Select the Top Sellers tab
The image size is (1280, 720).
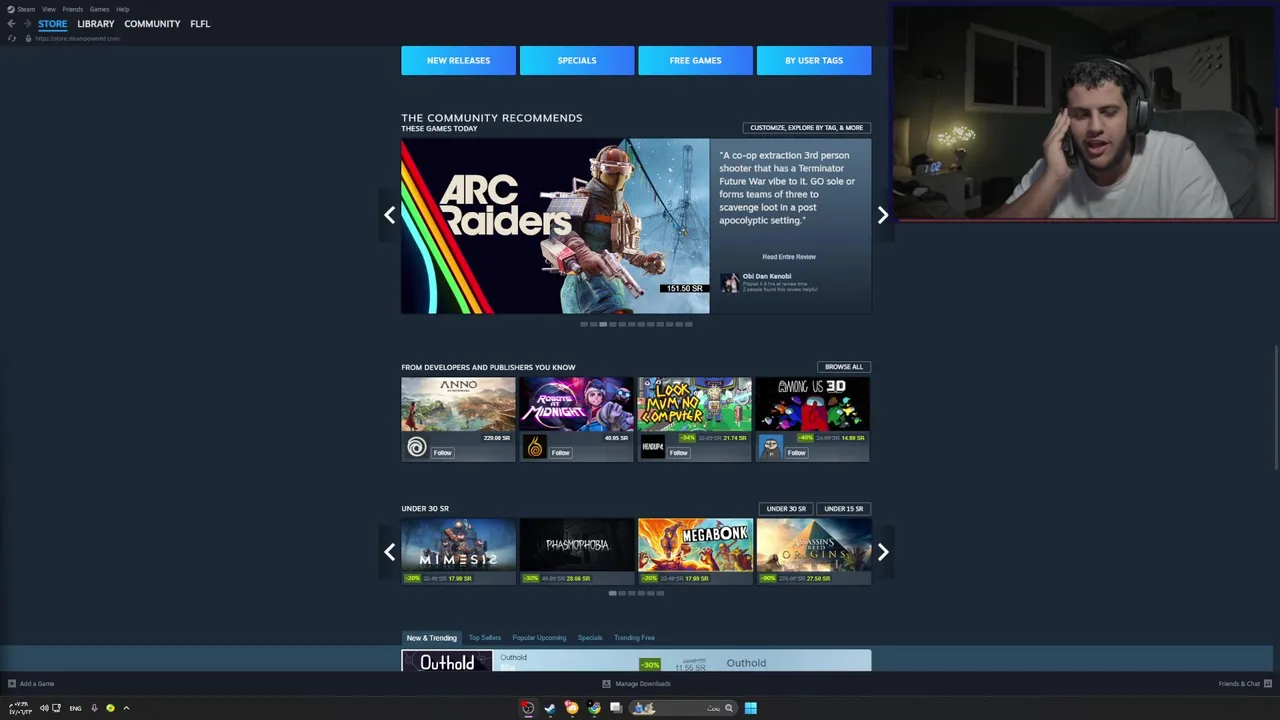click(x=485, y=638)
